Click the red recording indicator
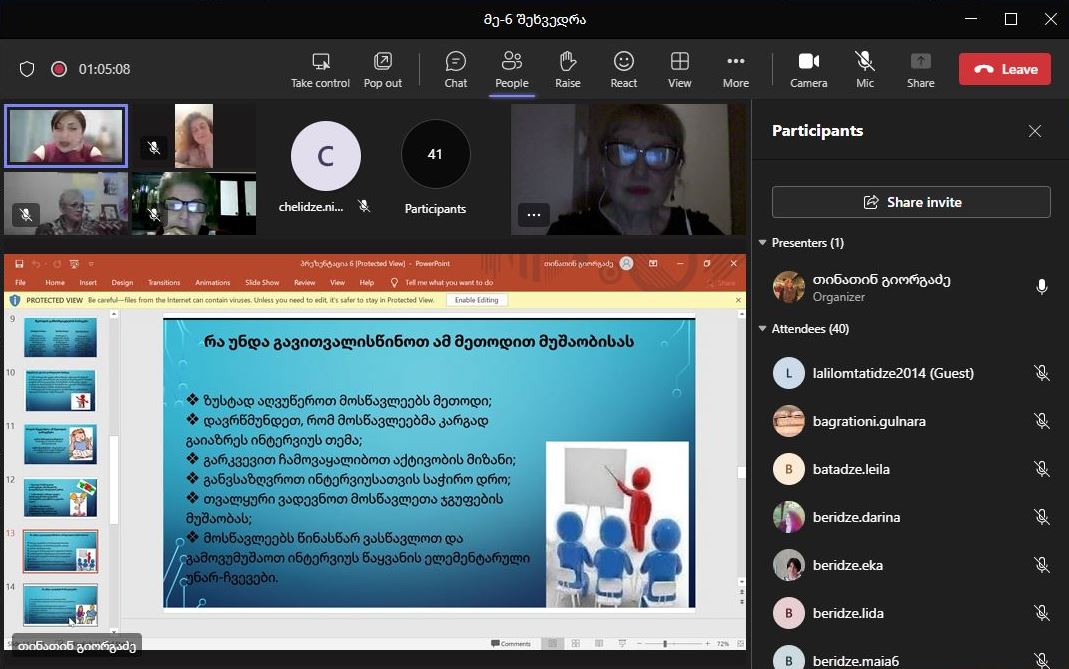The height and width of the screenshot is (669, 1069). (59, 69)
